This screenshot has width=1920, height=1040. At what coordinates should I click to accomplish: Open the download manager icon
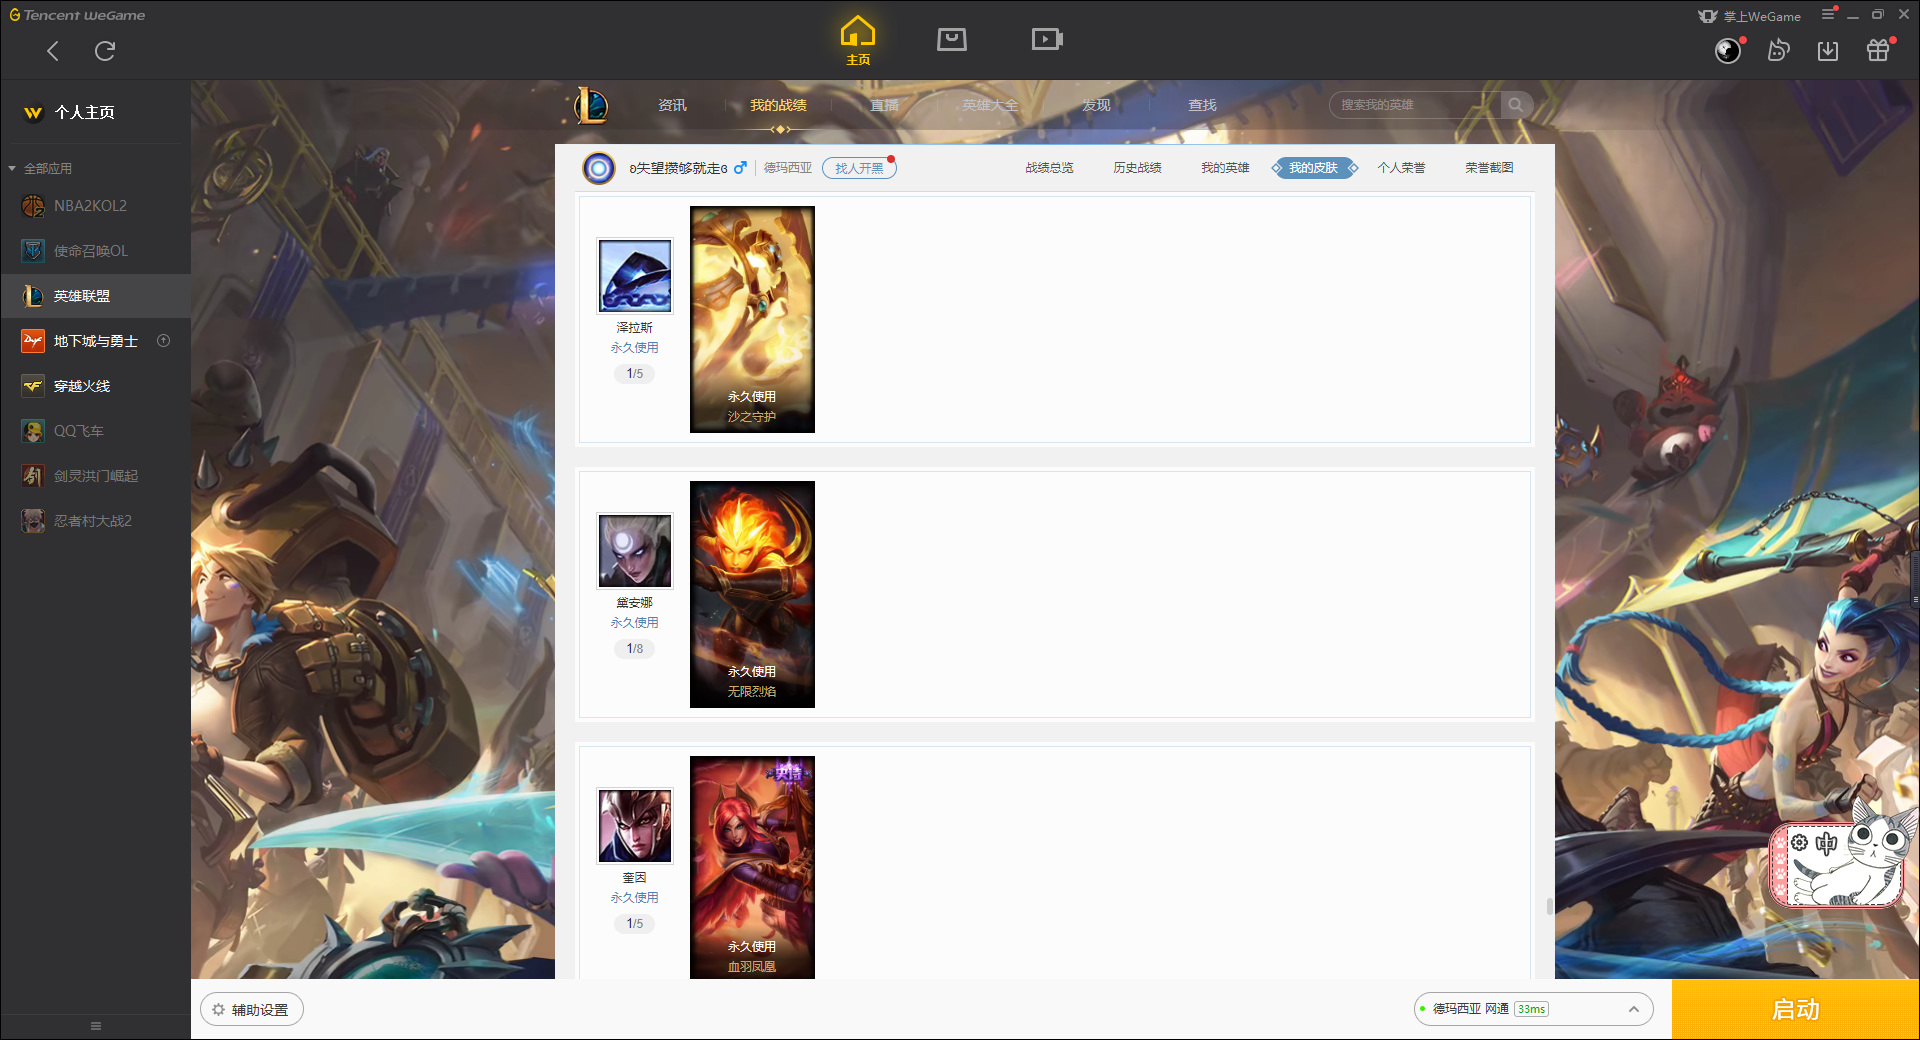(x=1828, y=51)
